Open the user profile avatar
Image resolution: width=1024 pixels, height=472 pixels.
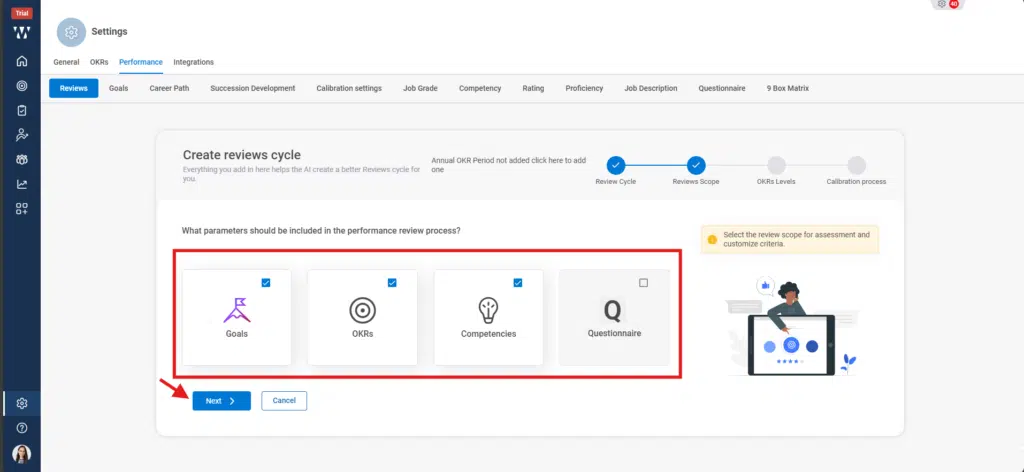pos(21,453)
